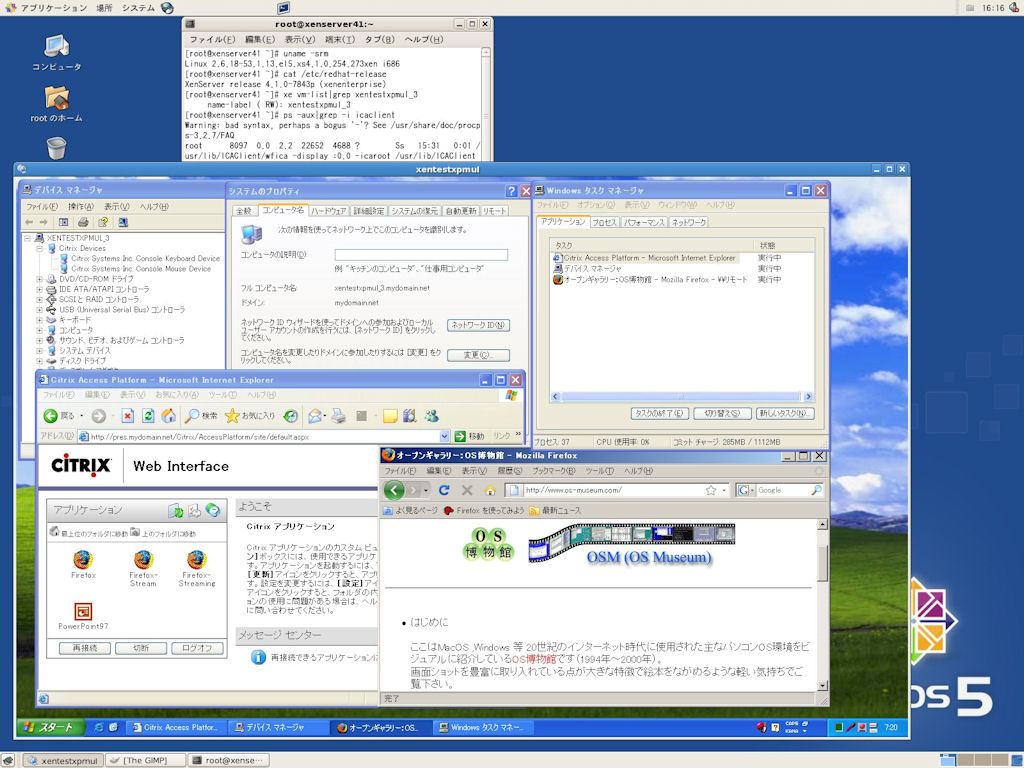Open root's Home folder icon on desktop
This screenshot has width=1024, height=768.
[57, 98]
